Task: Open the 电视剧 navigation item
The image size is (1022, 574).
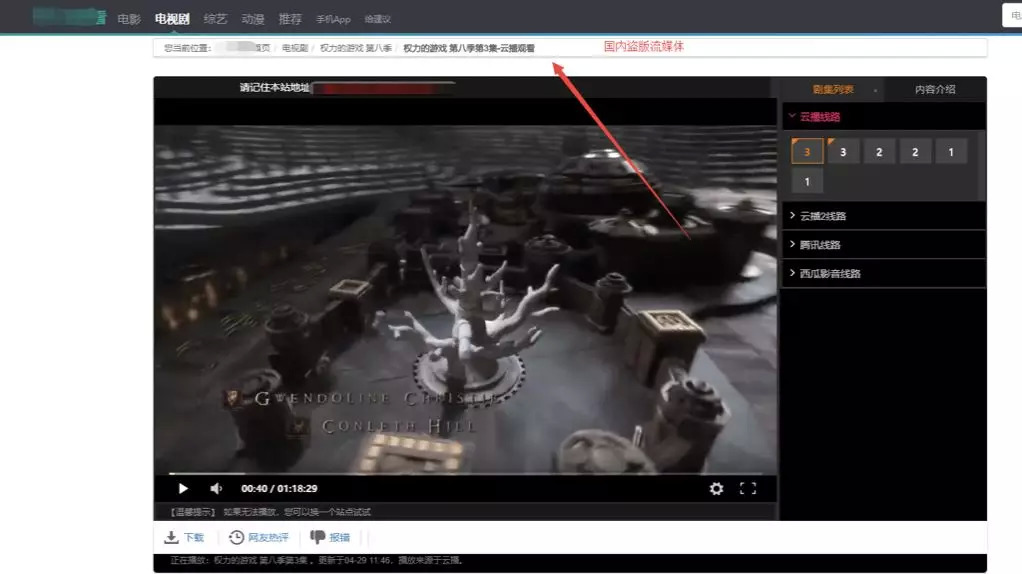Action: click(172, 19)
